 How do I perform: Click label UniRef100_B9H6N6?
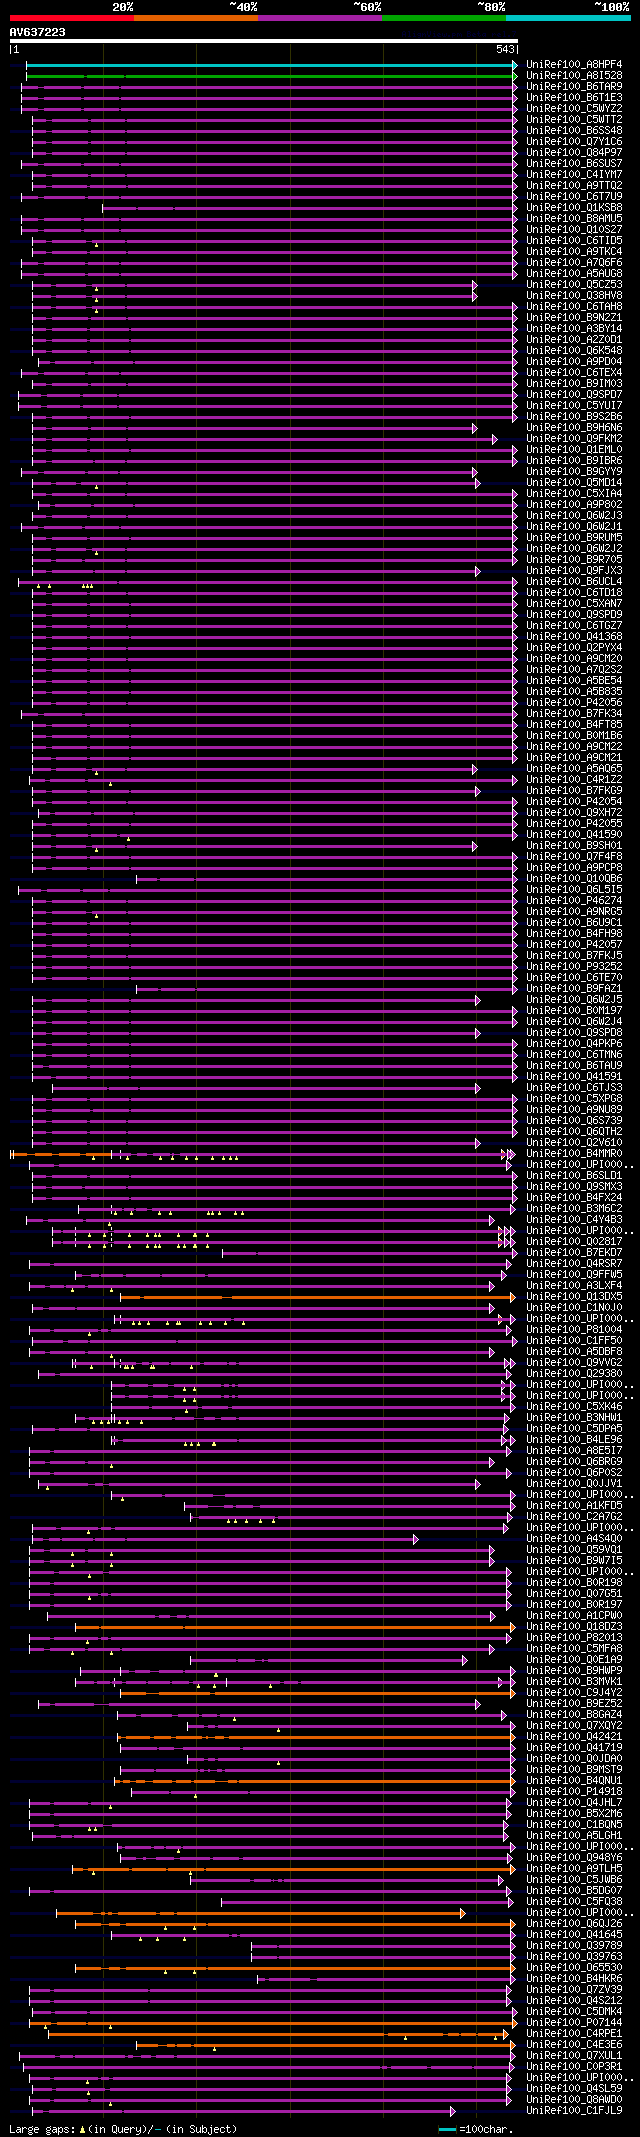(x=574, y=428)
